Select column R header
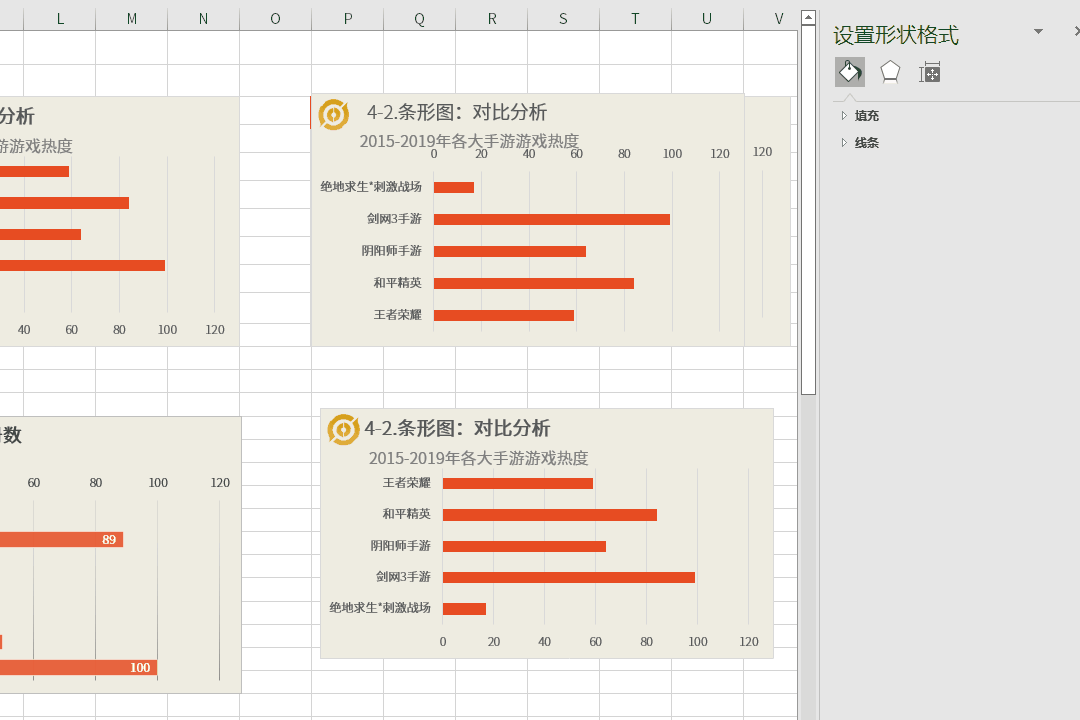 (x=492, y=19)
